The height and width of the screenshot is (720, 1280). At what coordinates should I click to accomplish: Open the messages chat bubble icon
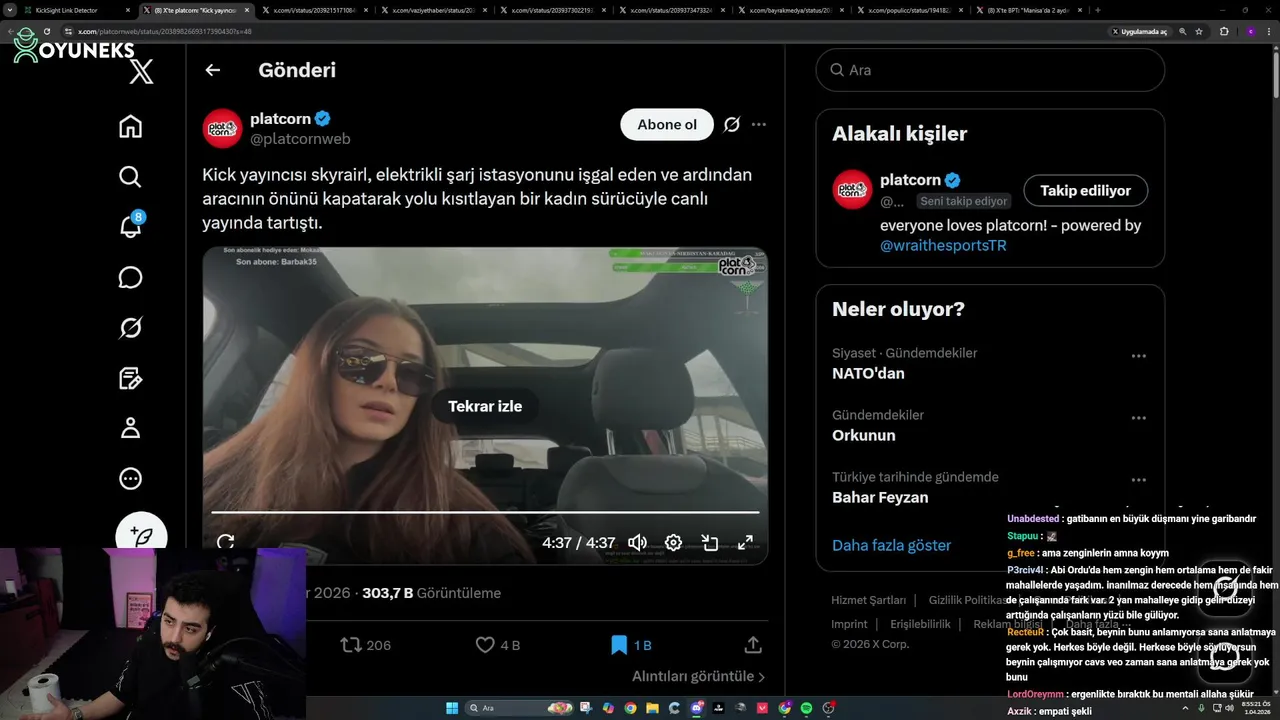tap(130, 277)
